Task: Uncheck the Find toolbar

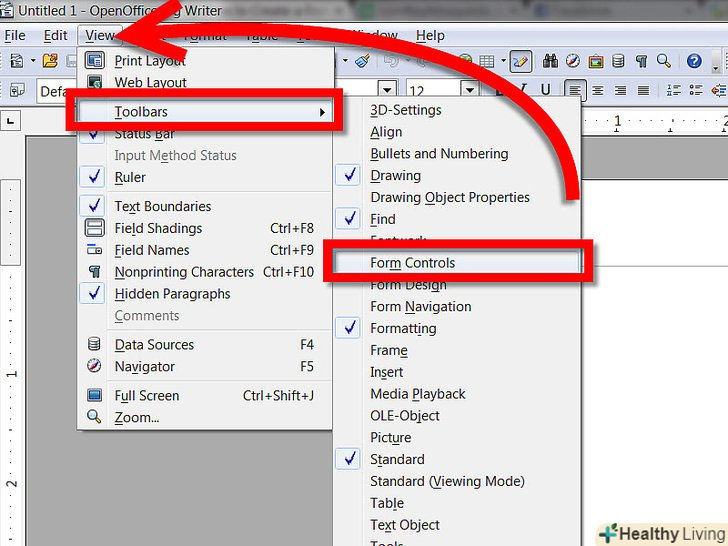Action: pos(457,219)
